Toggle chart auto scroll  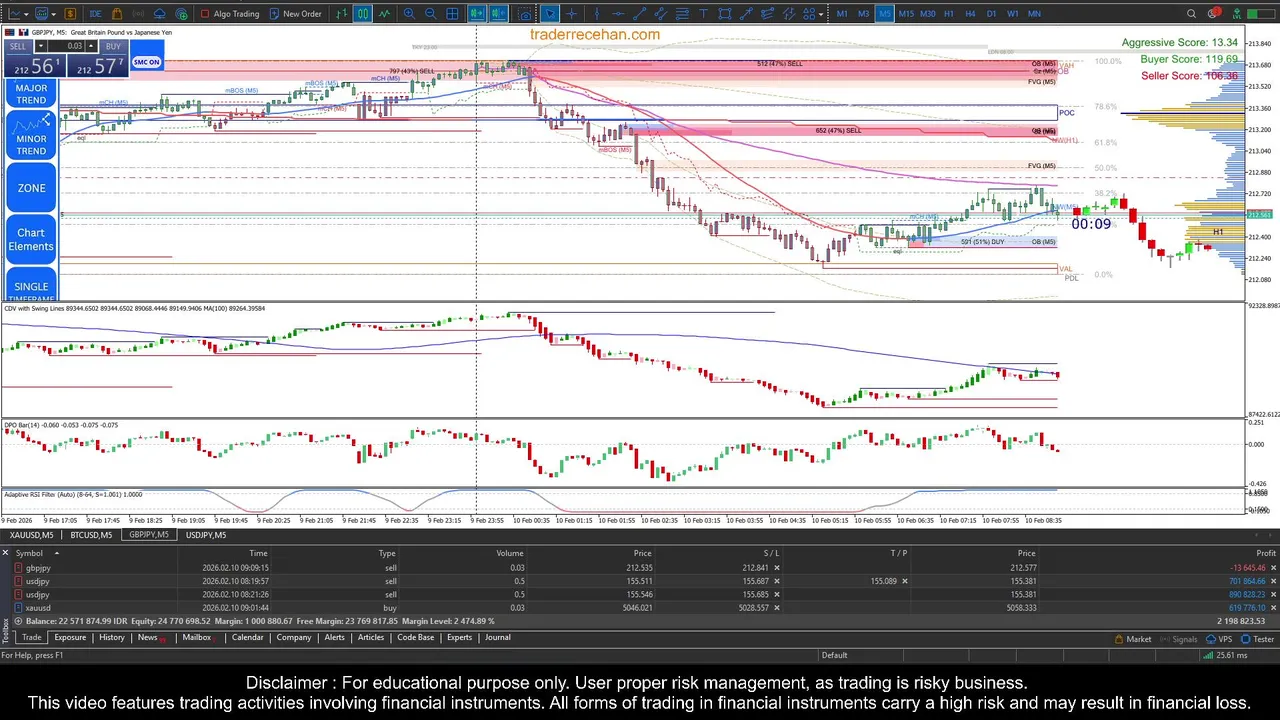[x=477, y=14]
